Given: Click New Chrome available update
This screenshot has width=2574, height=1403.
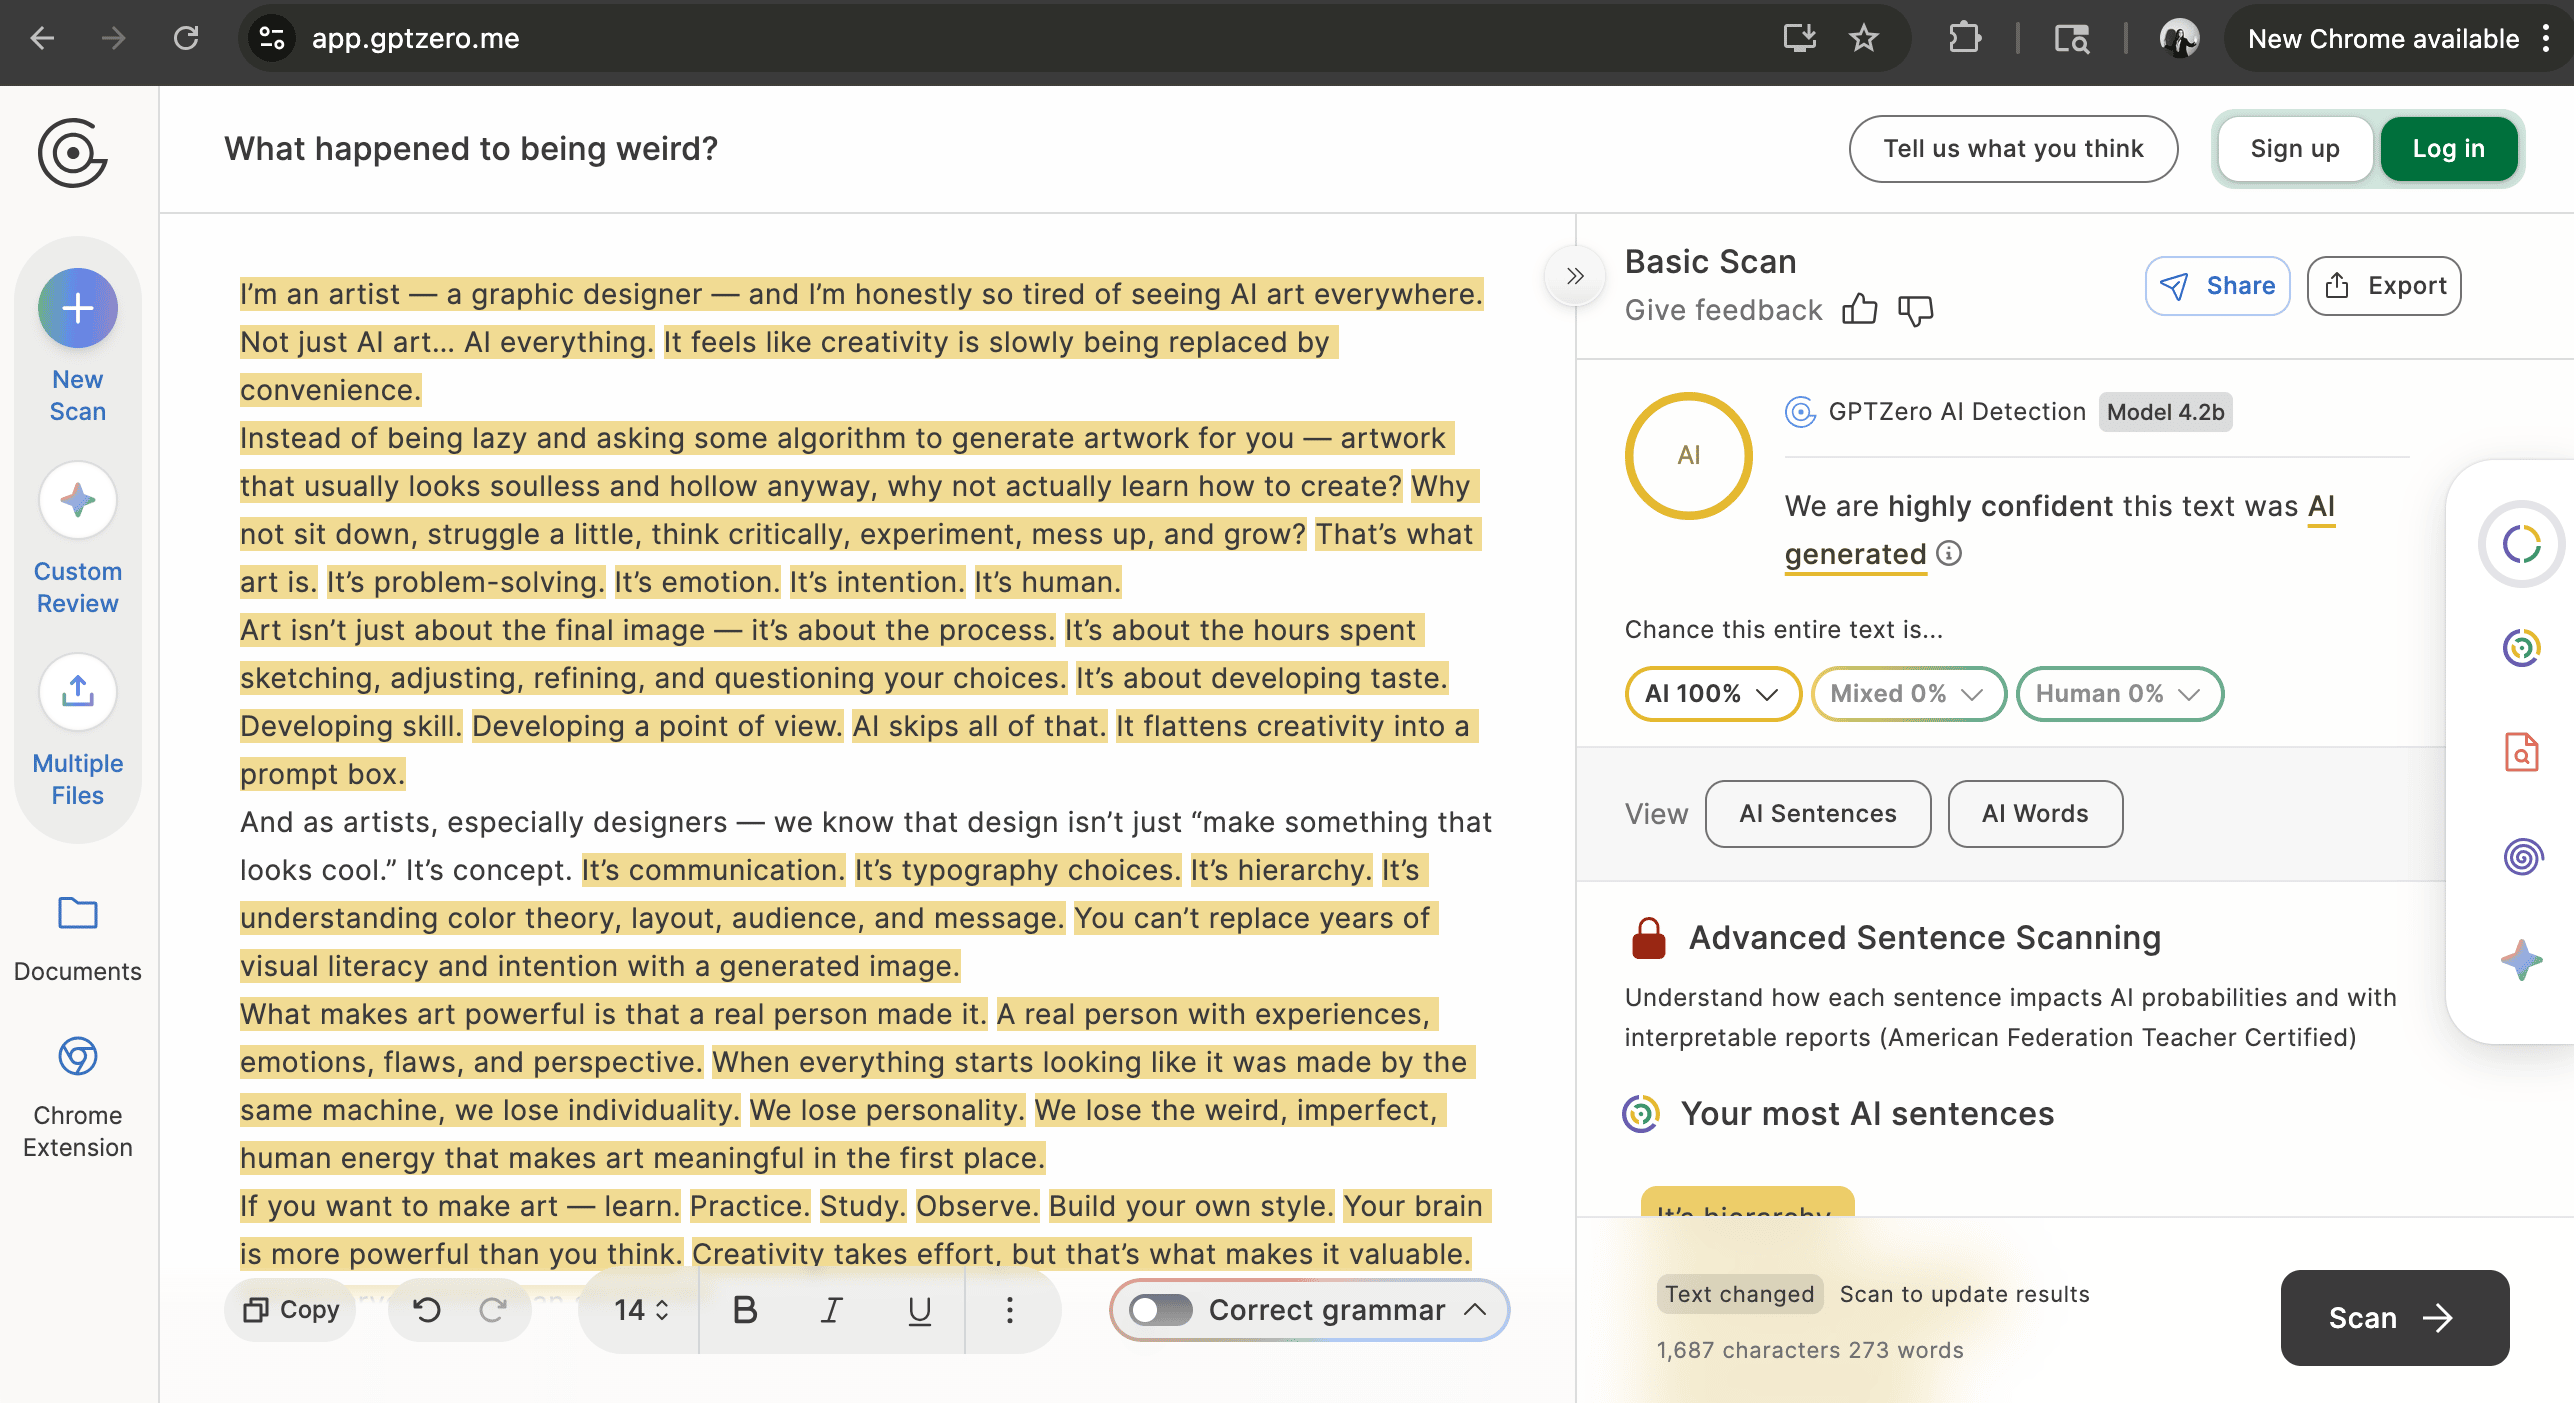Looking at the screenshot, I should click(x=2383, y=38).
